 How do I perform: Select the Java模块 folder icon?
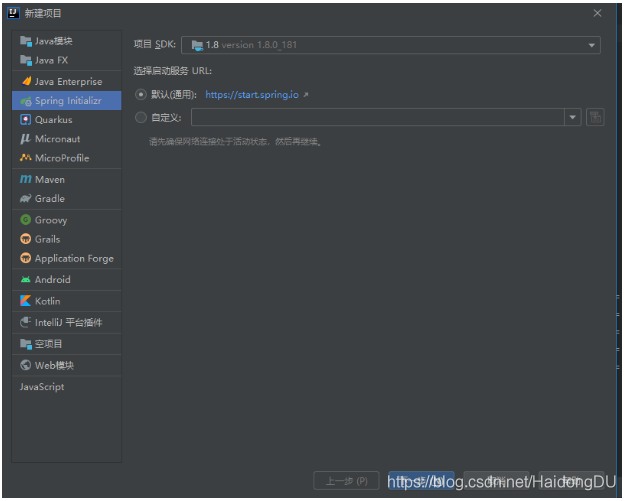coord(26,41)
